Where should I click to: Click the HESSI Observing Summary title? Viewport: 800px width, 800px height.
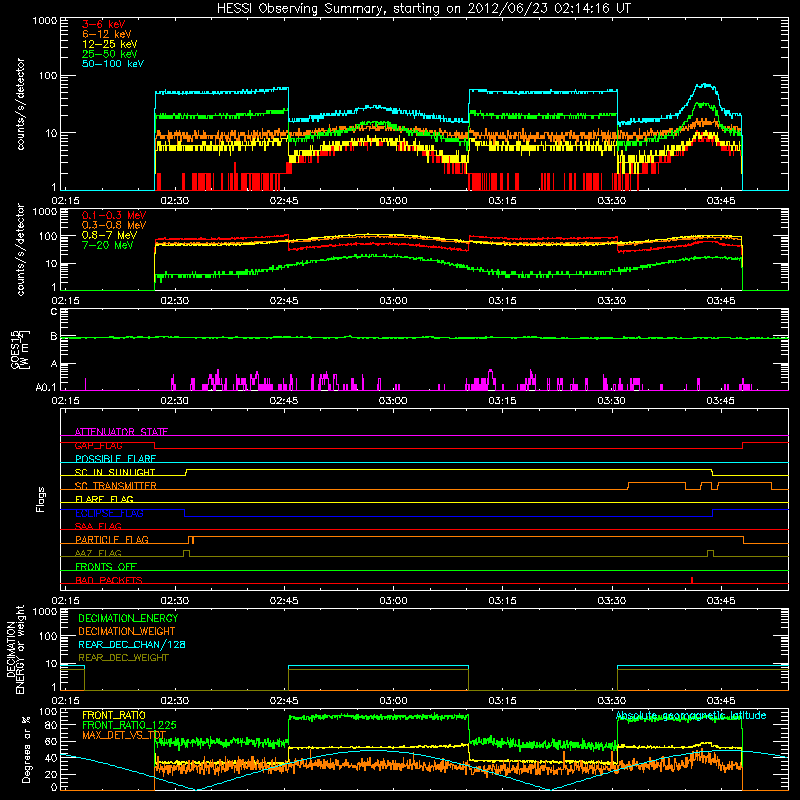click(423, 9)
